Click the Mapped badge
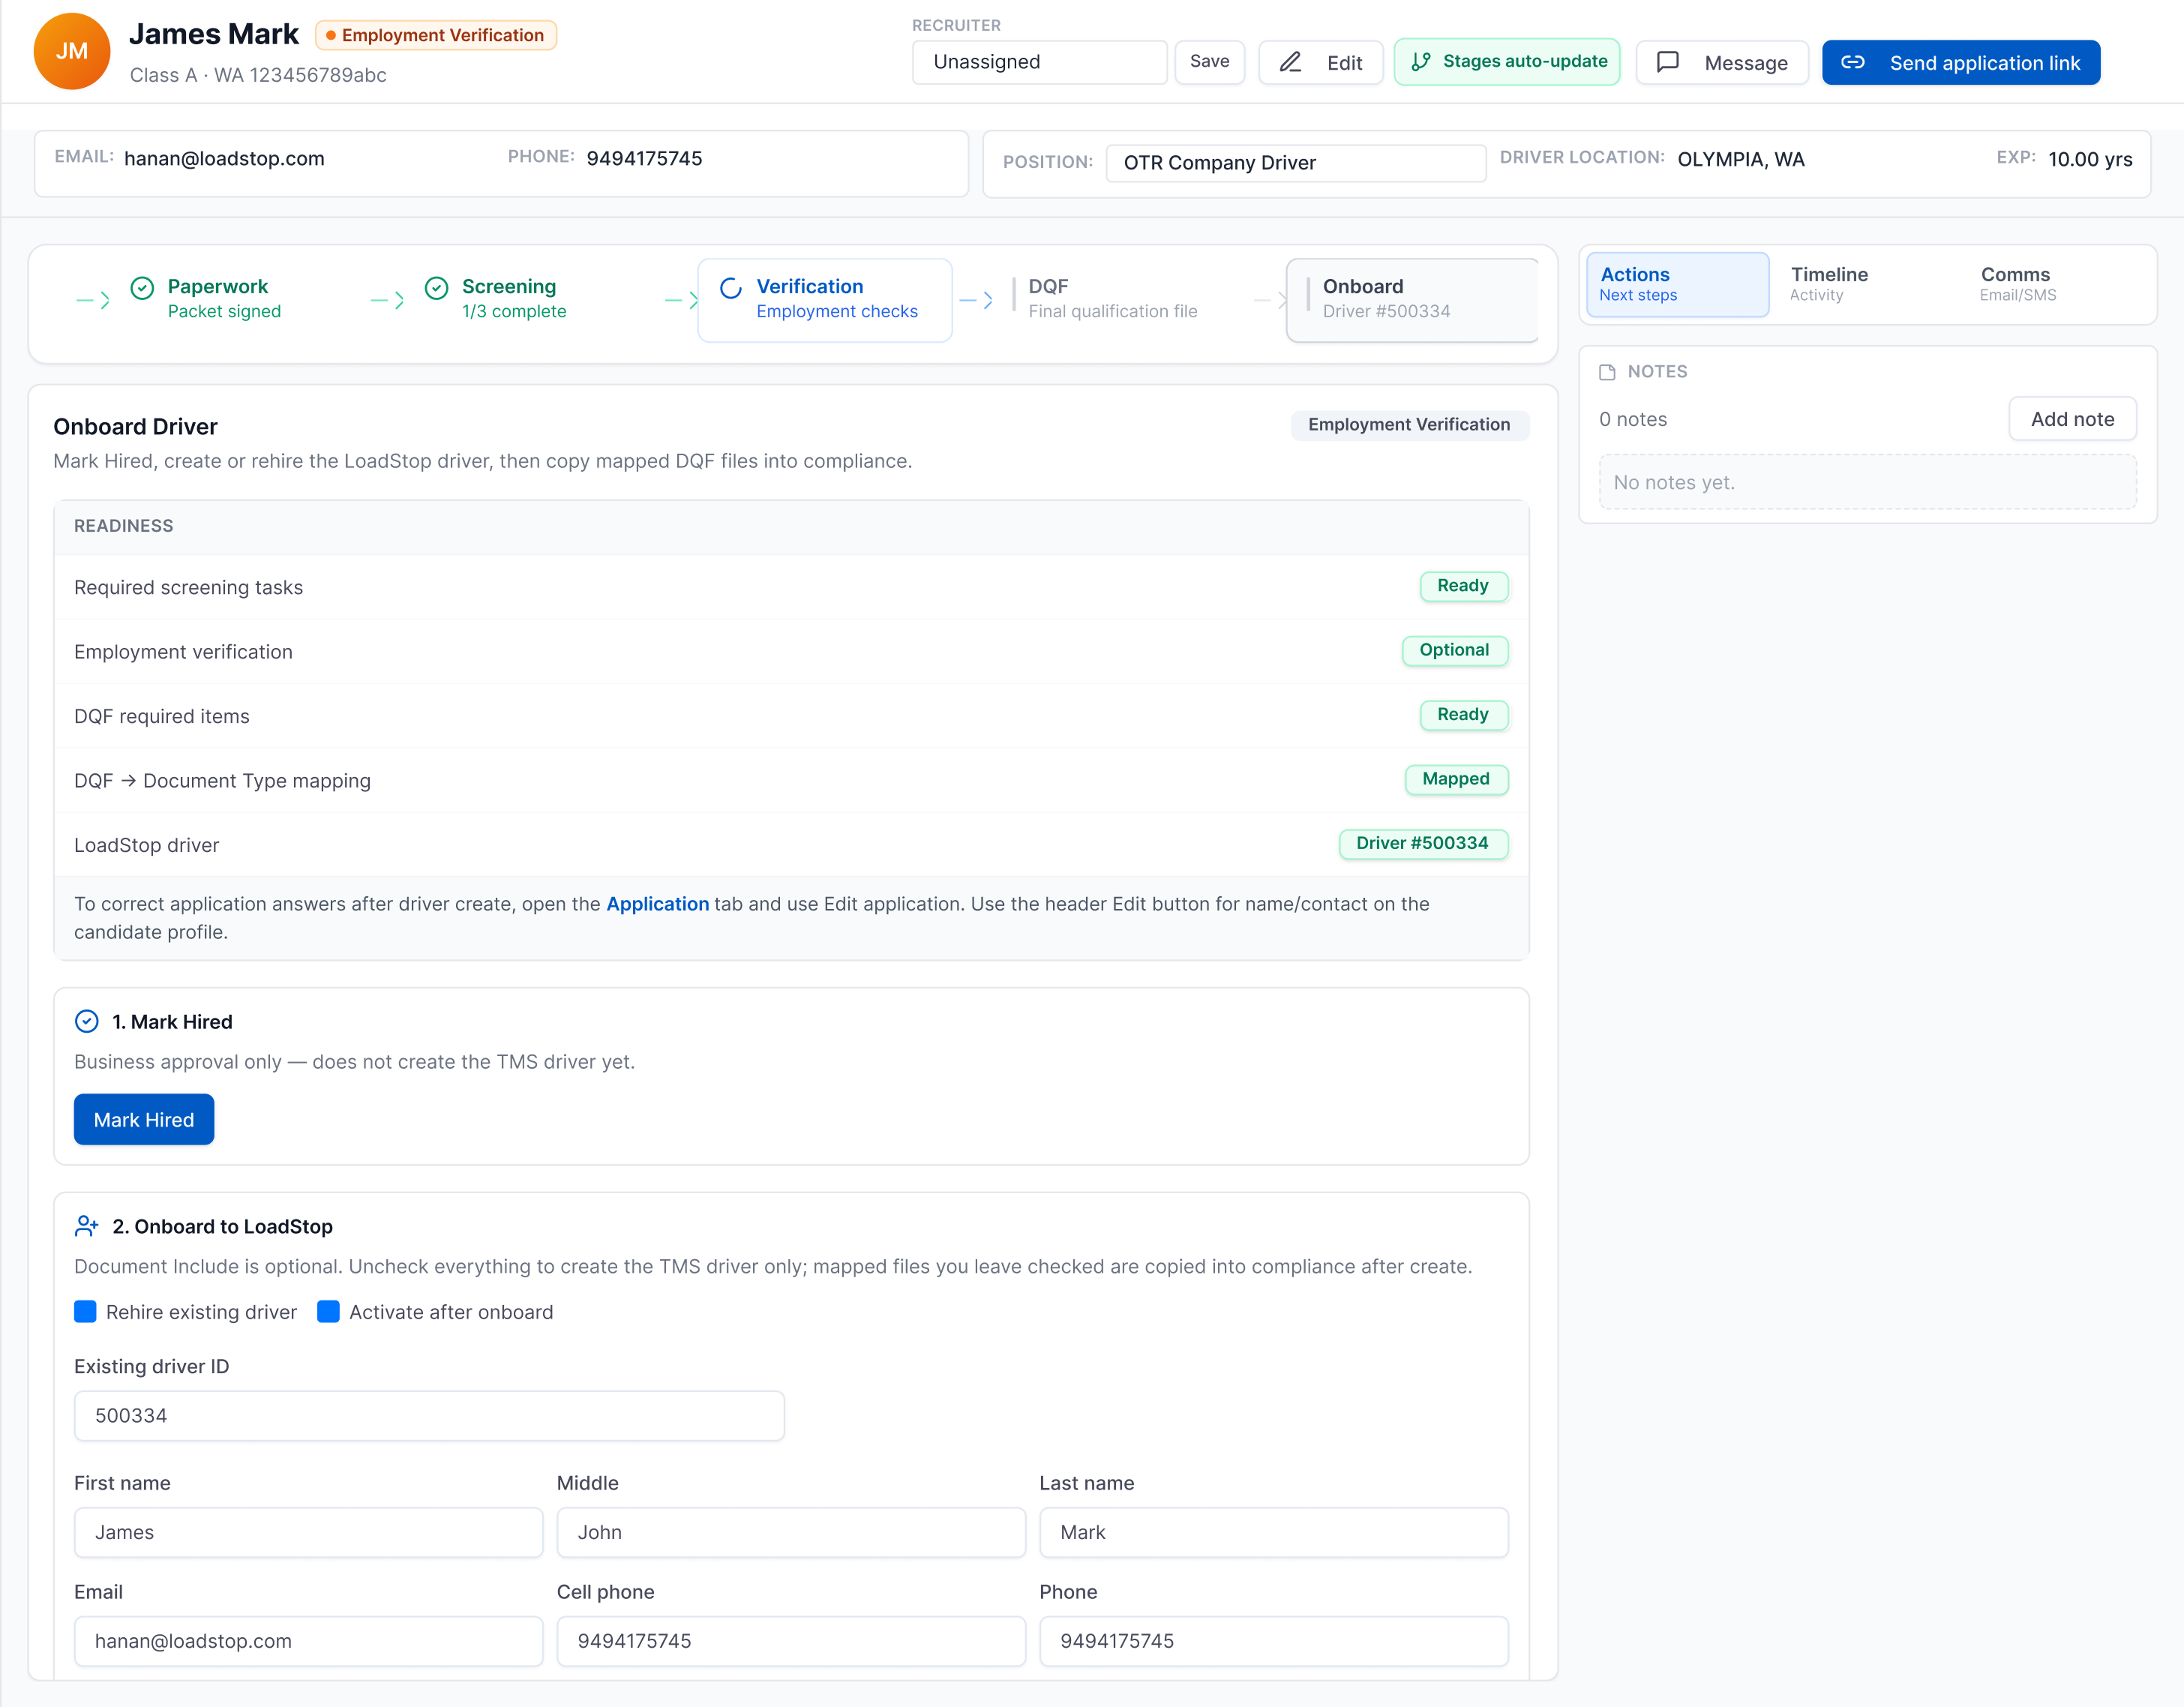Screen dimensions: 2184x1707 1456,779
